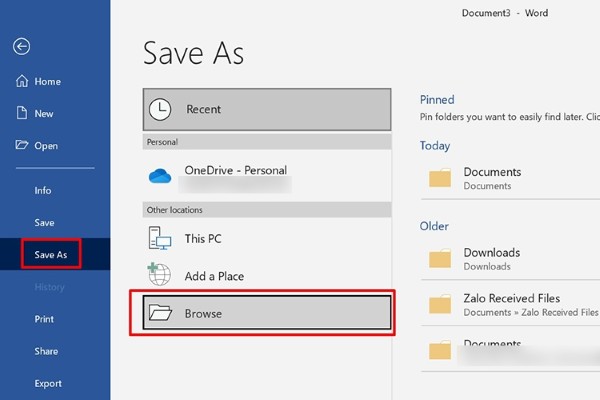Screen dimensions: 600x400
Task: Pick the Downloads folder name
Action: [492, 253]
